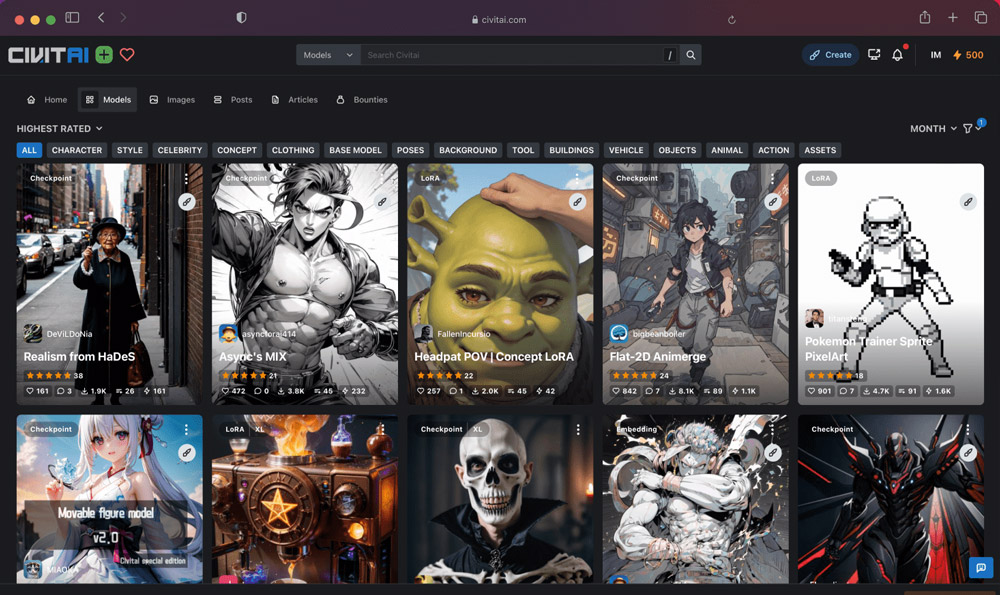The image size is (1000, 595).
Task: Open three-dot menu on Flat-2D Animerge card
Action: coord(772,179)
